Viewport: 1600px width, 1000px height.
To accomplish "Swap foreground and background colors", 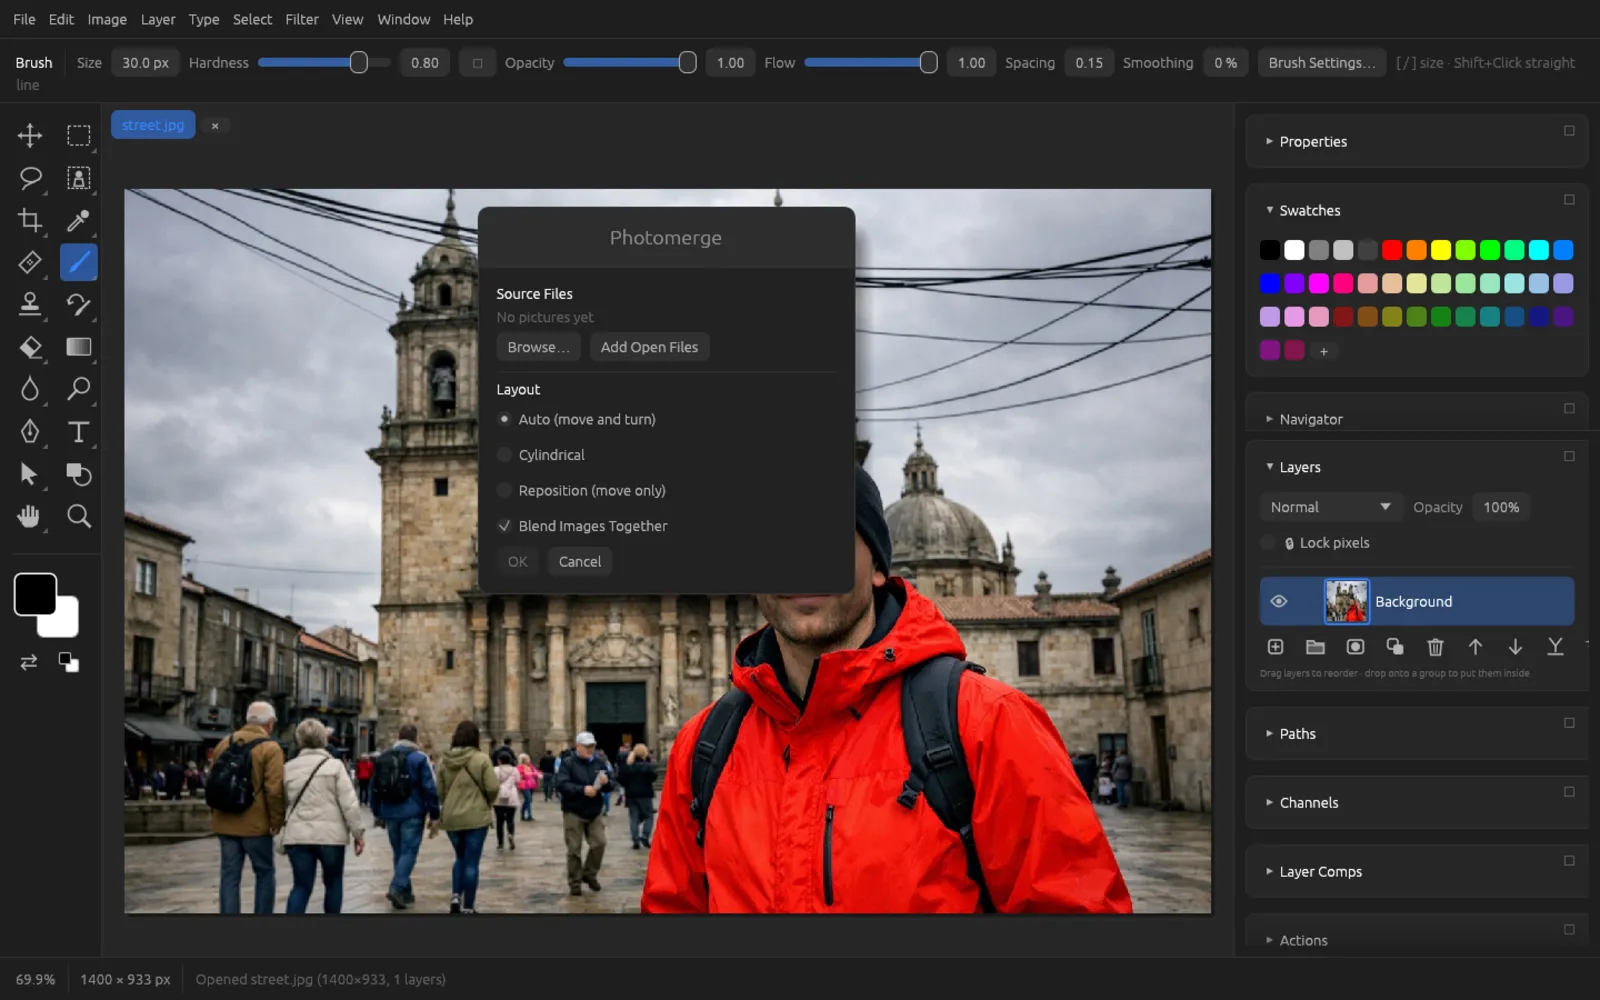I will pos(29,662).
